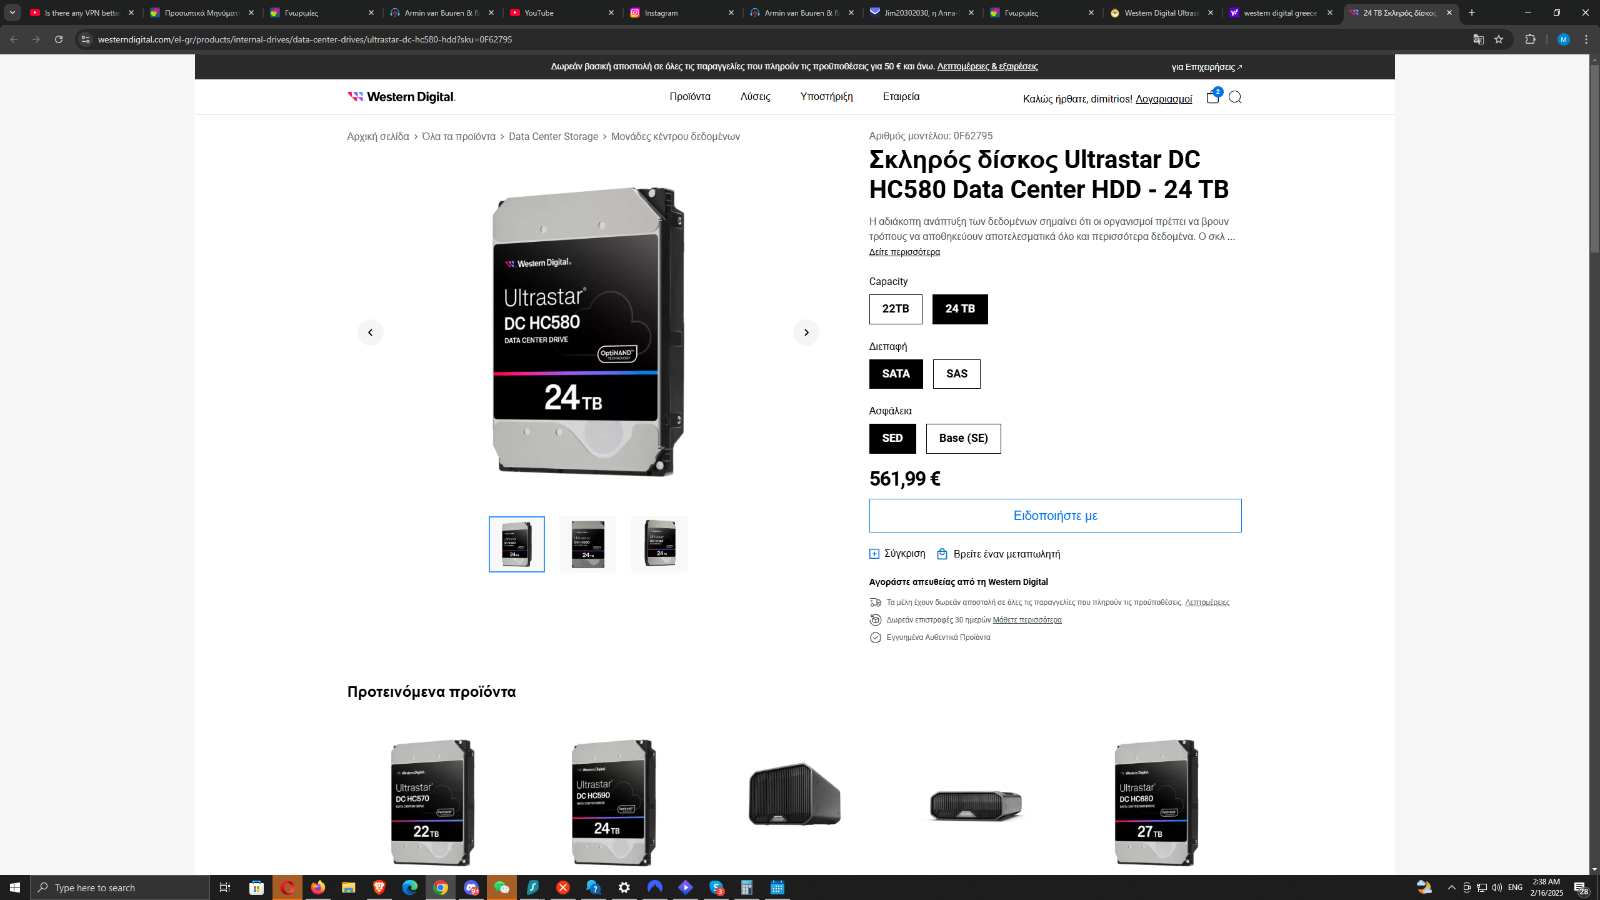Open WeChat from the taskbar
Screen dimensions: 1600x900
pyautogui.click(x=502, y=887)
